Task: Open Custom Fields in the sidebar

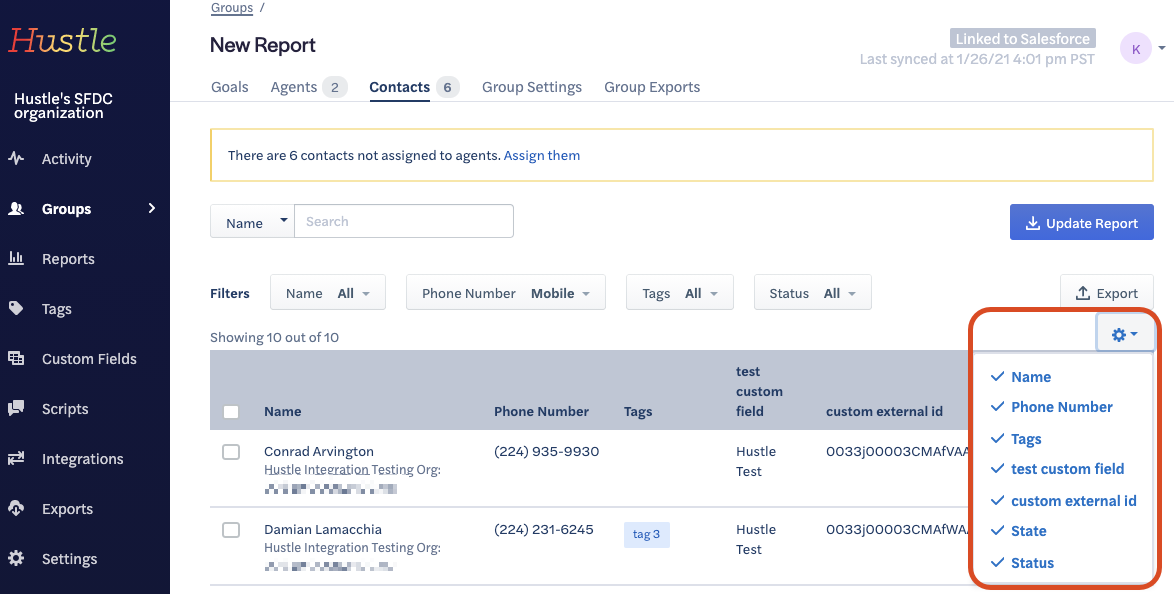Action: click(x=89, y=359)
